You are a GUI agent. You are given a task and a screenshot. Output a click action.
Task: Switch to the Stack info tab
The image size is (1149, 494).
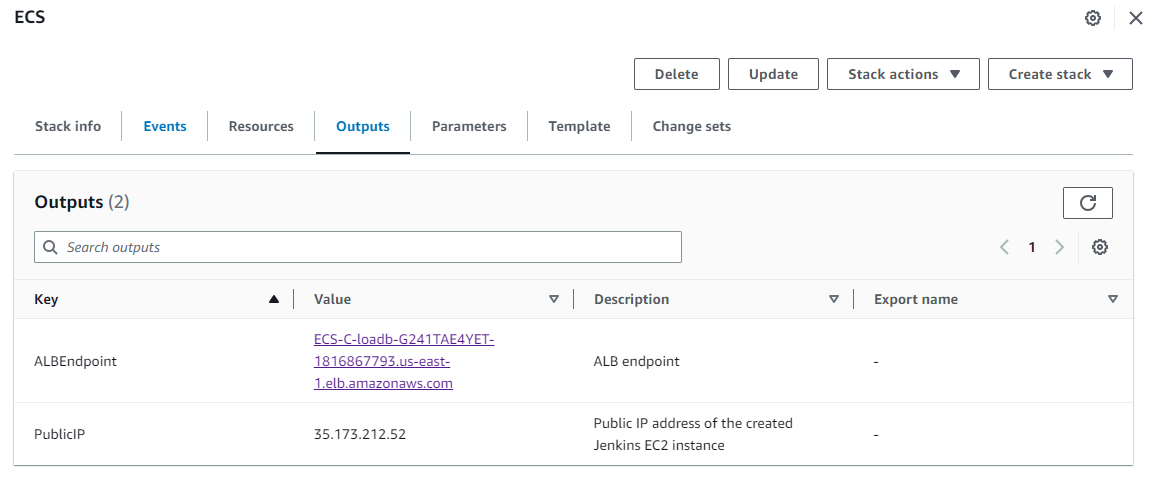(x=68, y=126)
